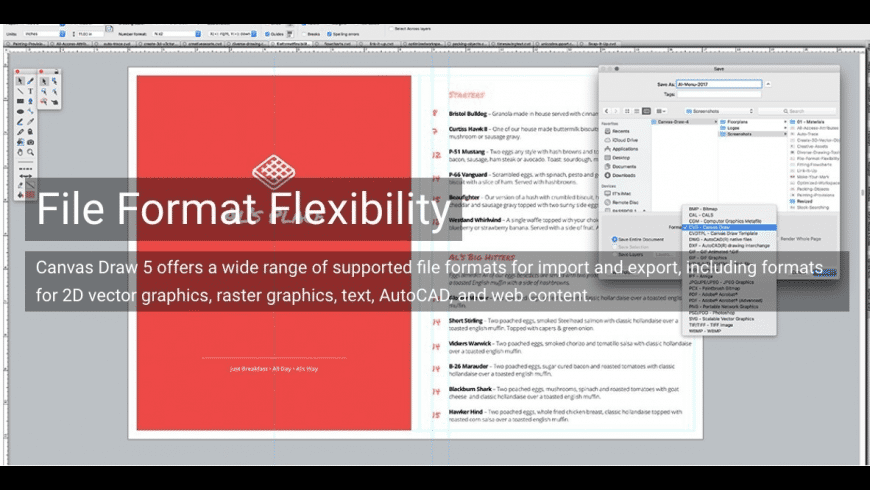Click the blue Save button
Image resolution: width=870 pixels, height=490 pixels.
[x=825, y=272]
